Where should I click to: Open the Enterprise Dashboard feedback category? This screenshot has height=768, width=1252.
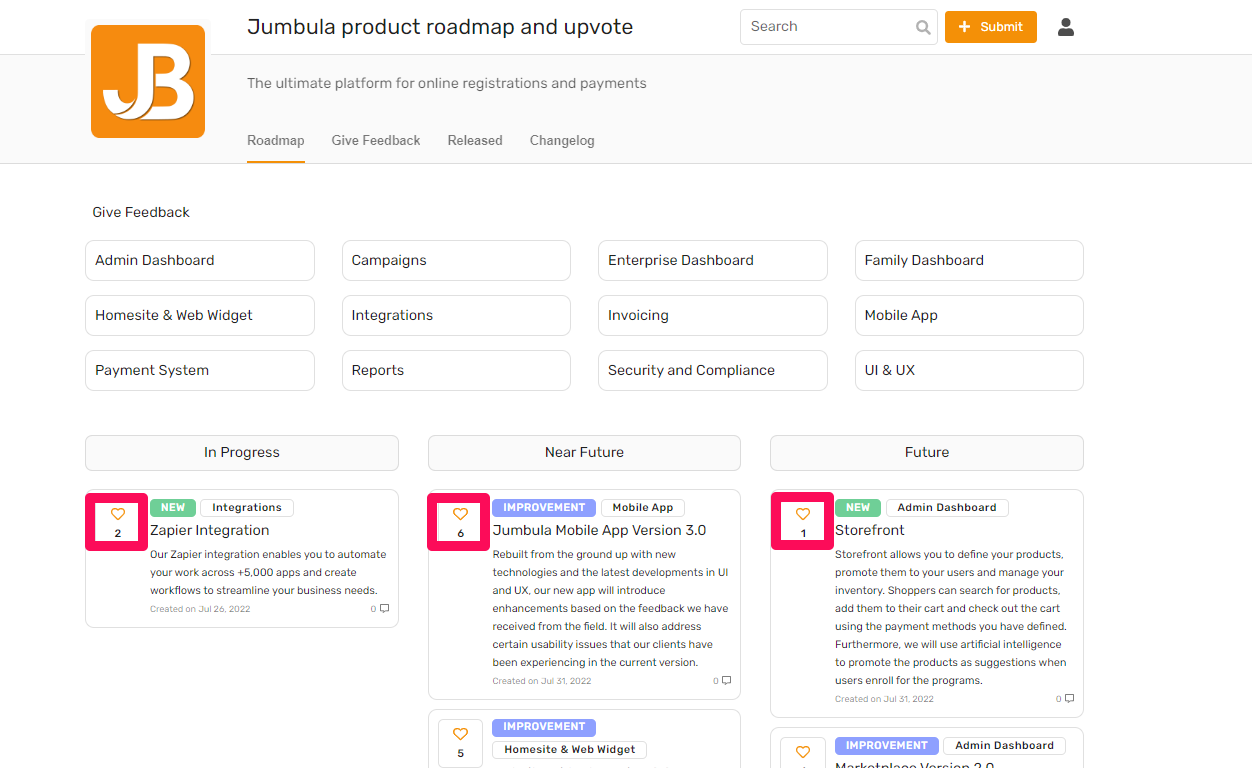point(713,260)
